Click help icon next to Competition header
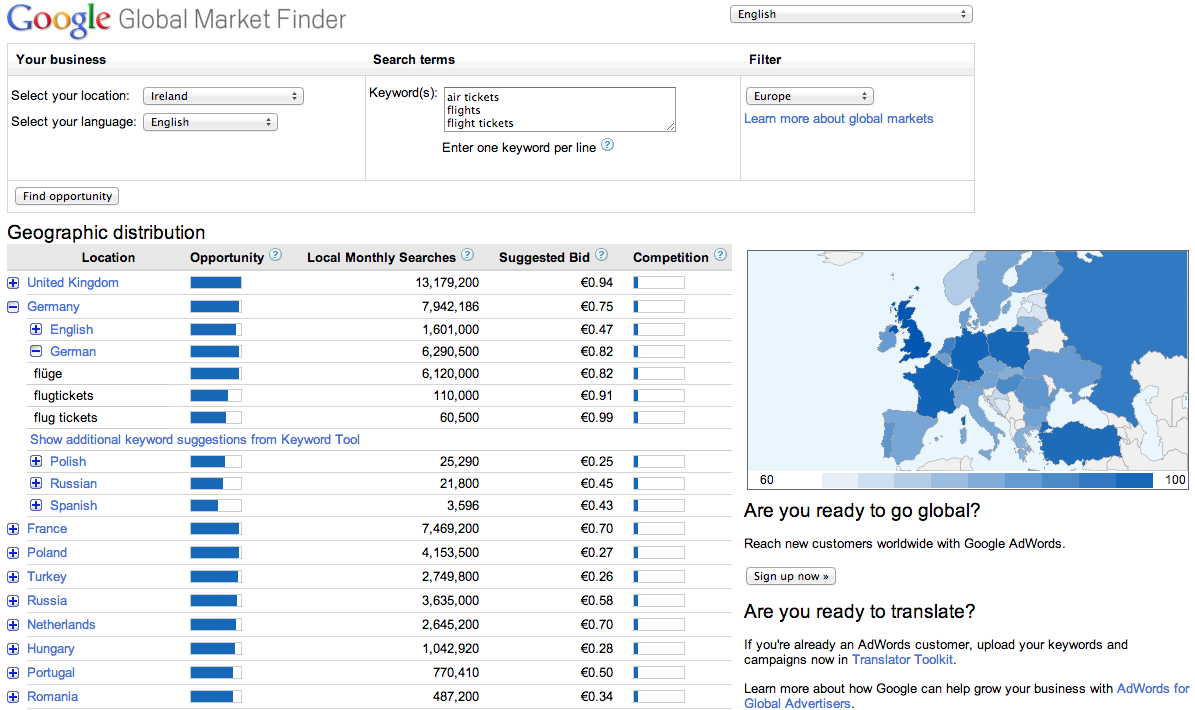This screenshot has height=710, width=1195. click(x=720, y=255)
